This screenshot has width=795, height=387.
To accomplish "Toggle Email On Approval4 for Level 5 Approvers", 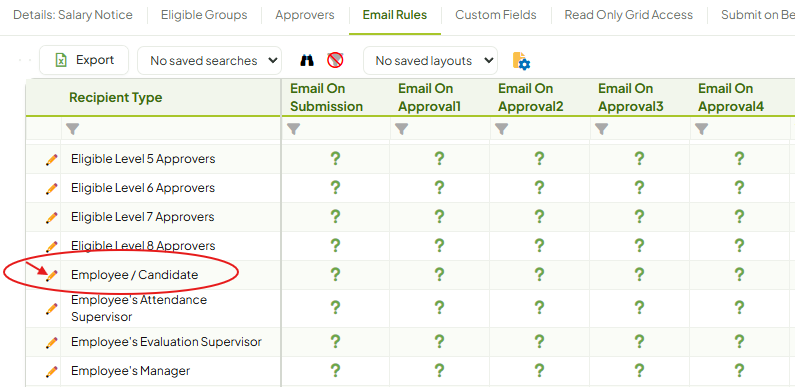I will 739,159.
